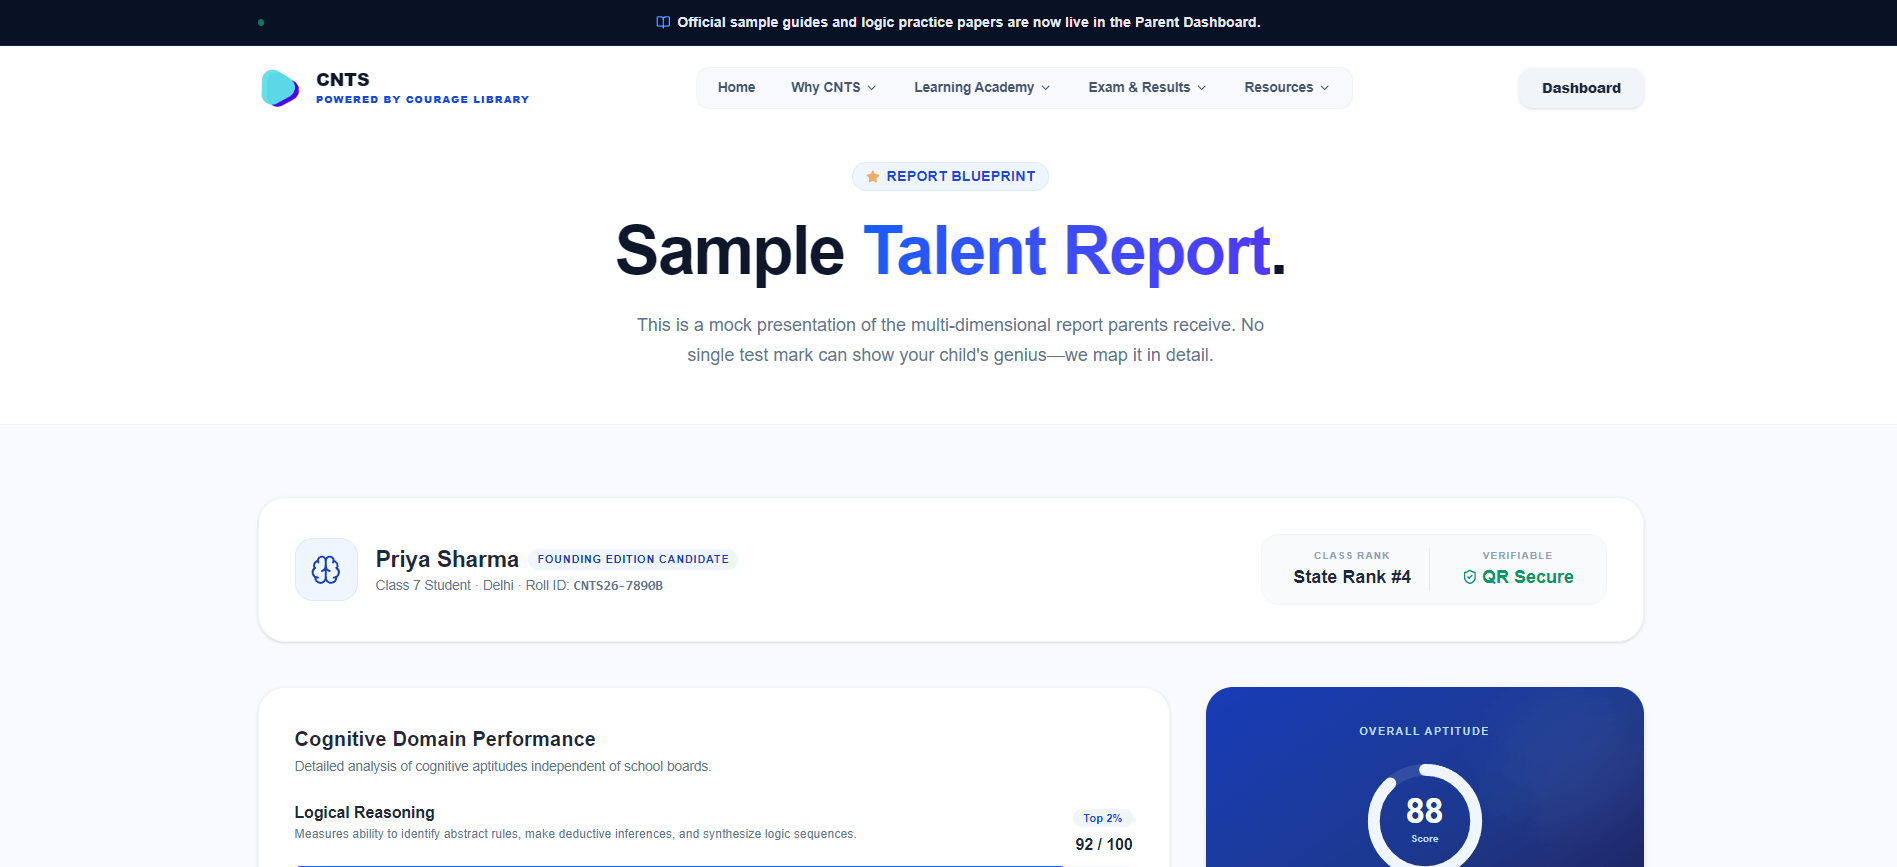Viewport: 1897px width, 867px height.
Task: Open the Learning Academy dropdown
Action: point(982,88)
